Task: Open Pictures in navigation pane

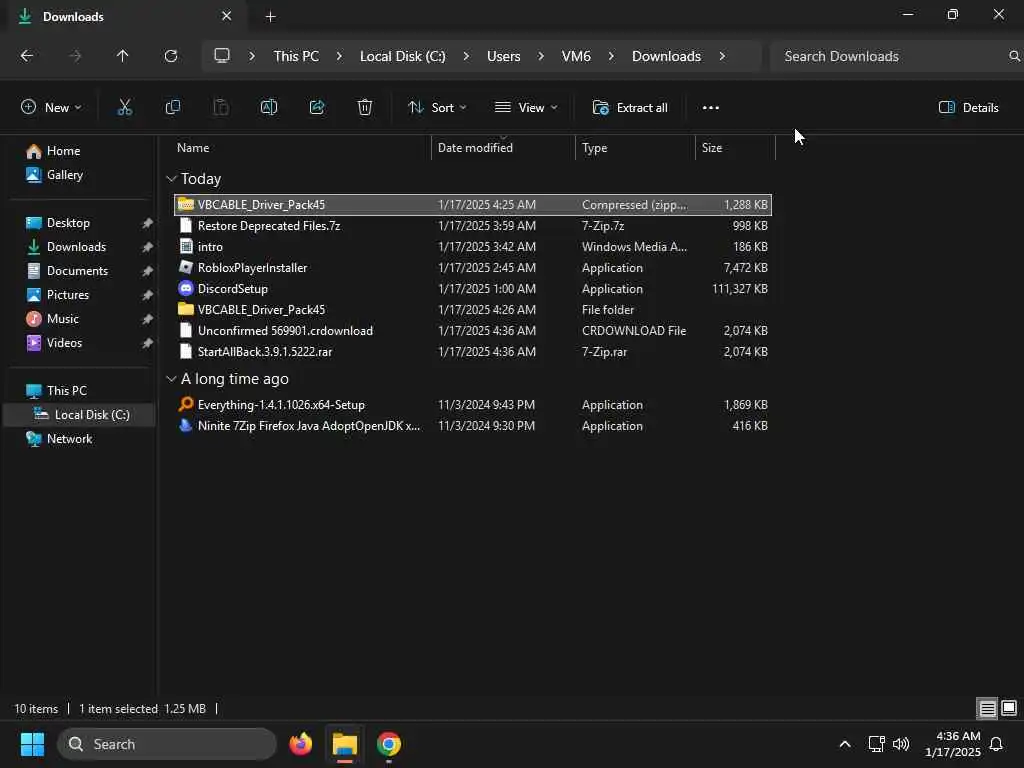Action: (x=67, y=295)
